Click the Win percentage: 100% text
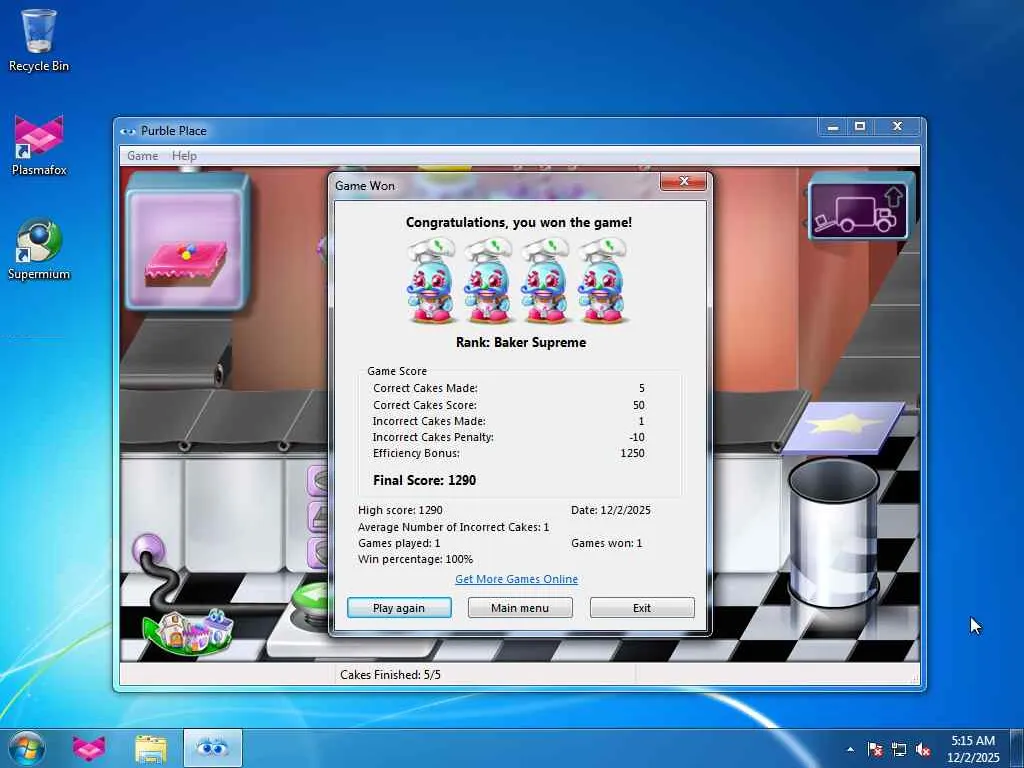 tap(415, 559)
